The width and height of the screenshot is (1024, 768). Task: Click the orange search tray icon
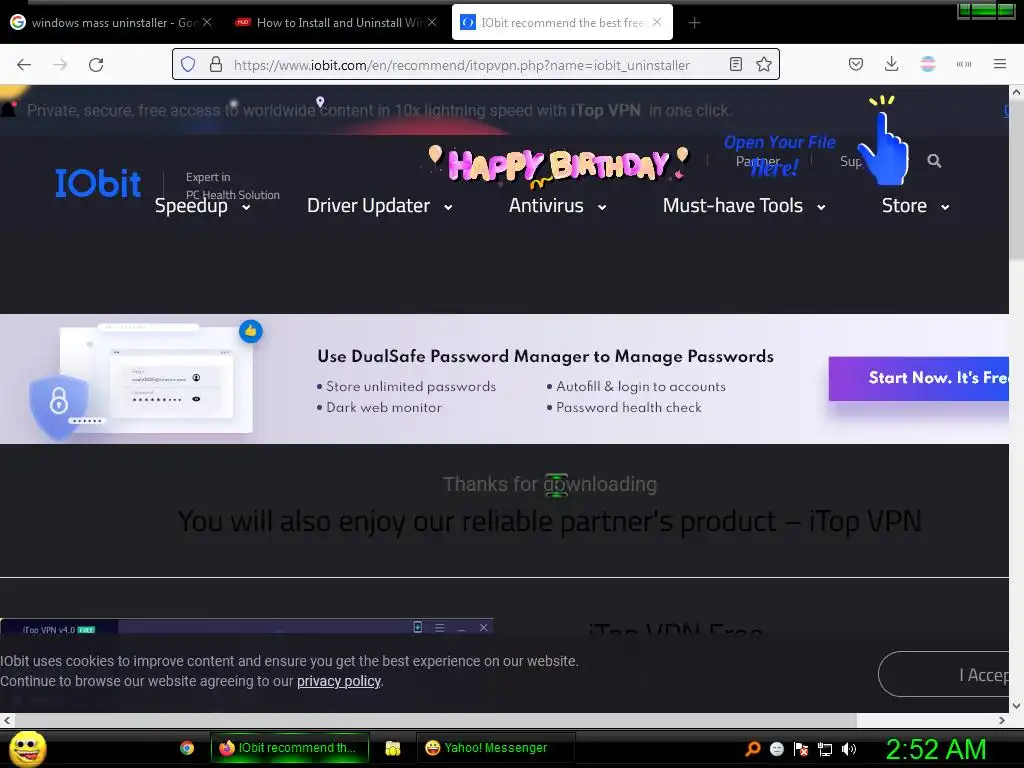(753, 749)
